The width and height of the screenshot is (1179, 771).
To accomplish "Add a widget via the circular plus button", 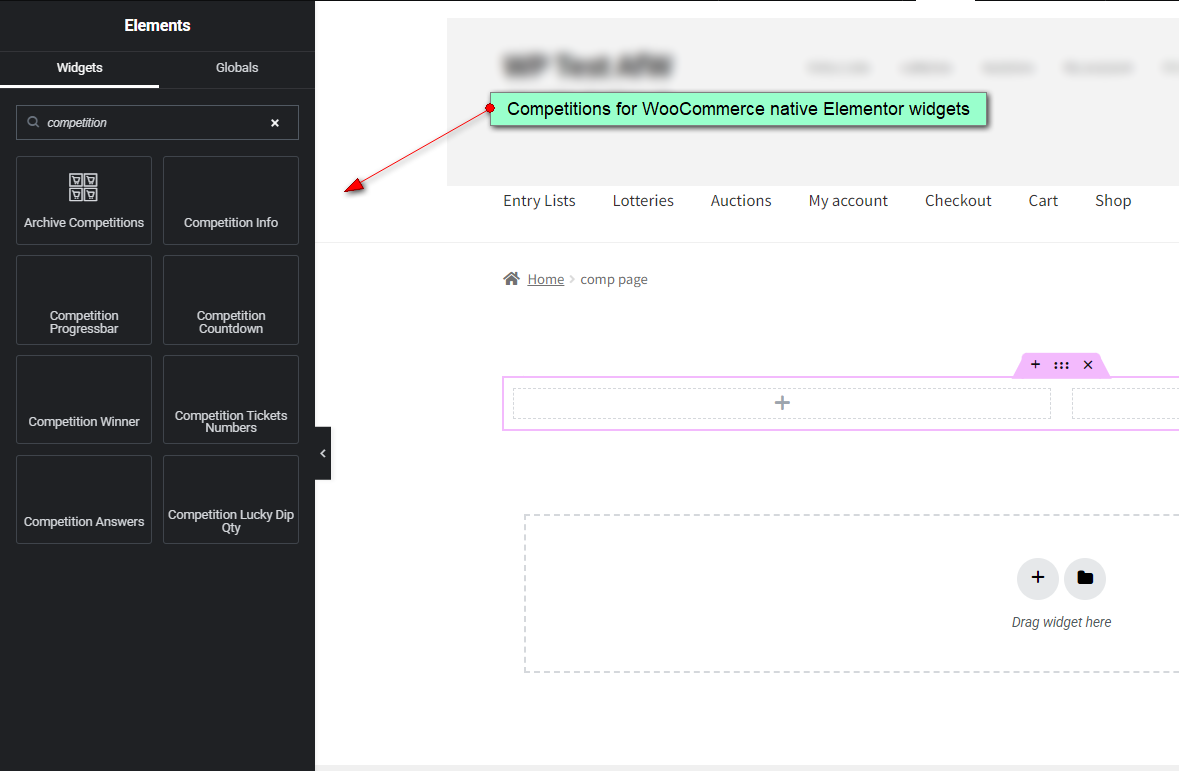I will [x=1037, y=578].
